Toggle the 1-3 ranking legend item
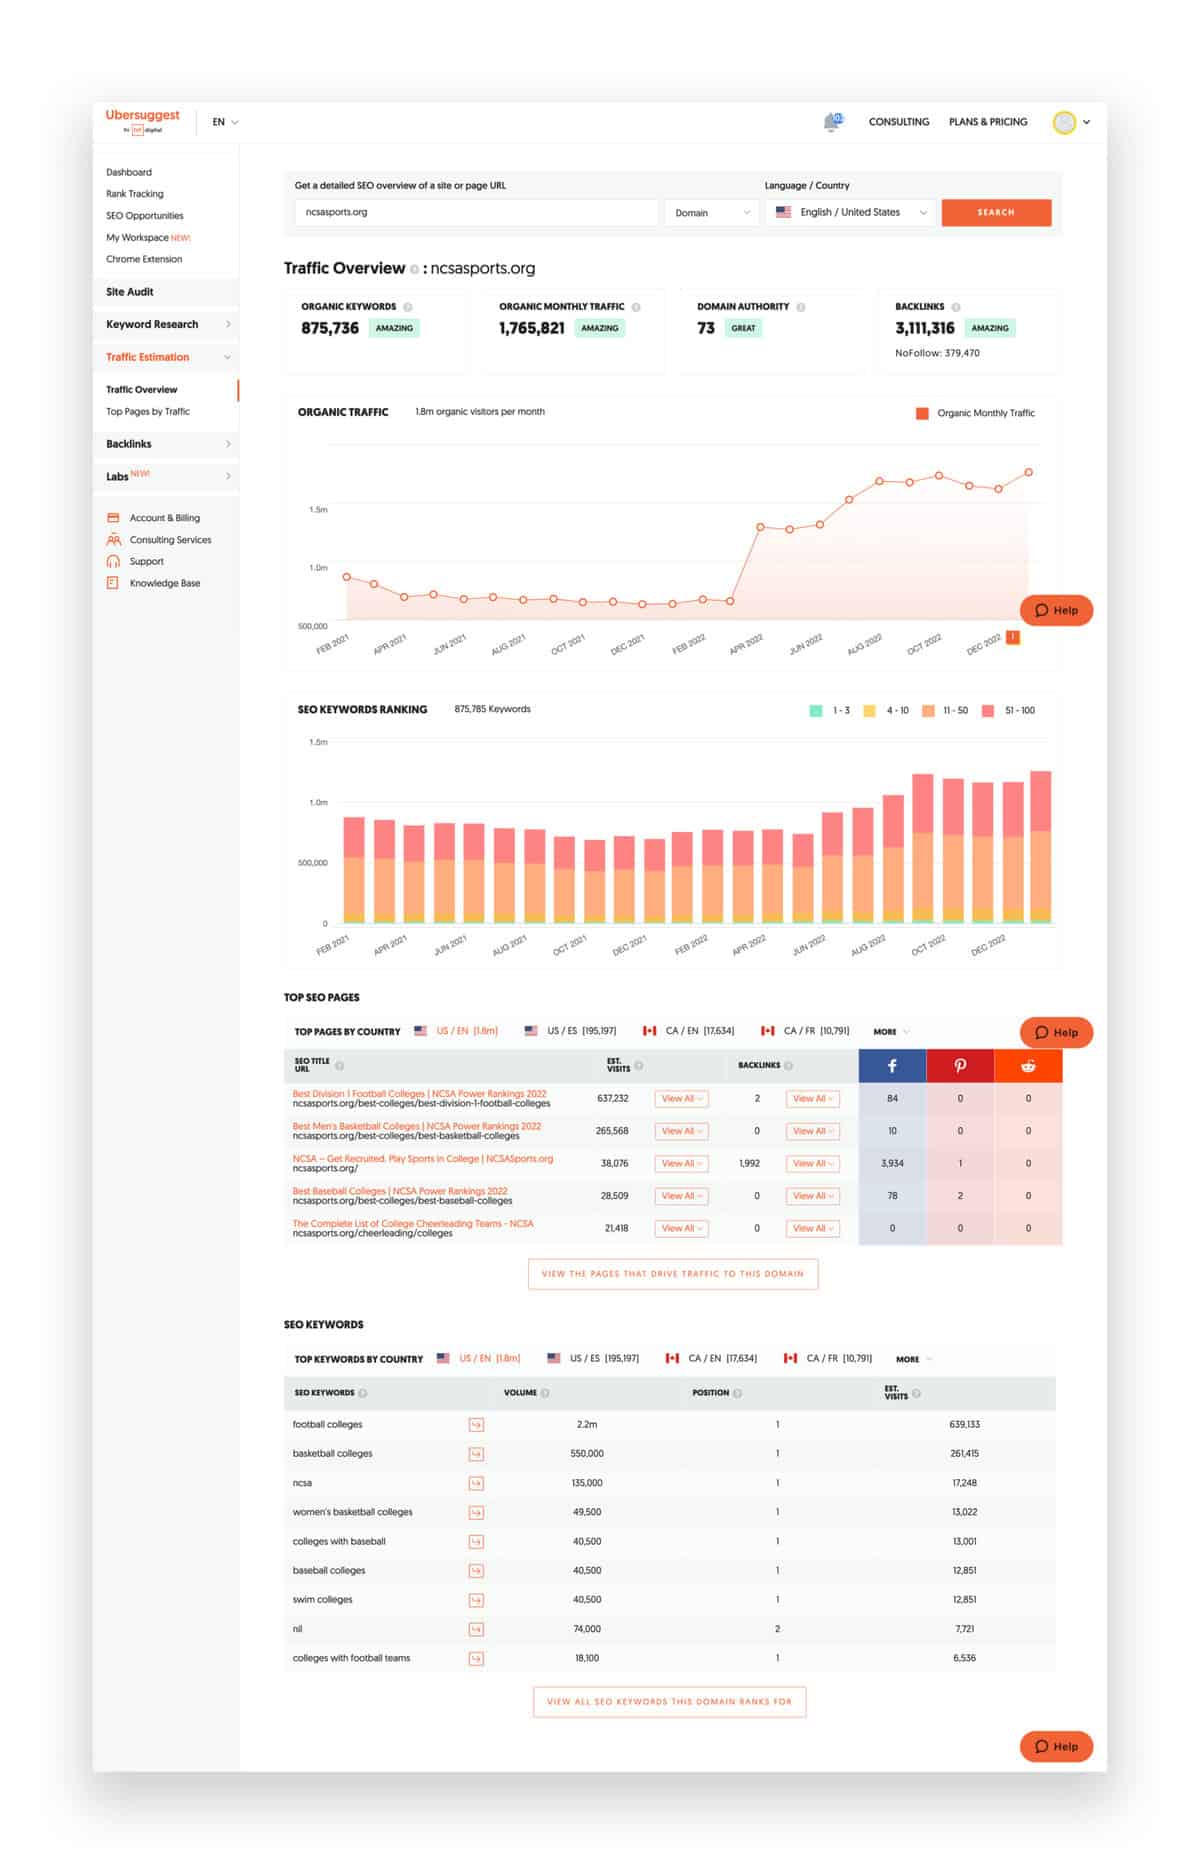 point(829,711)
